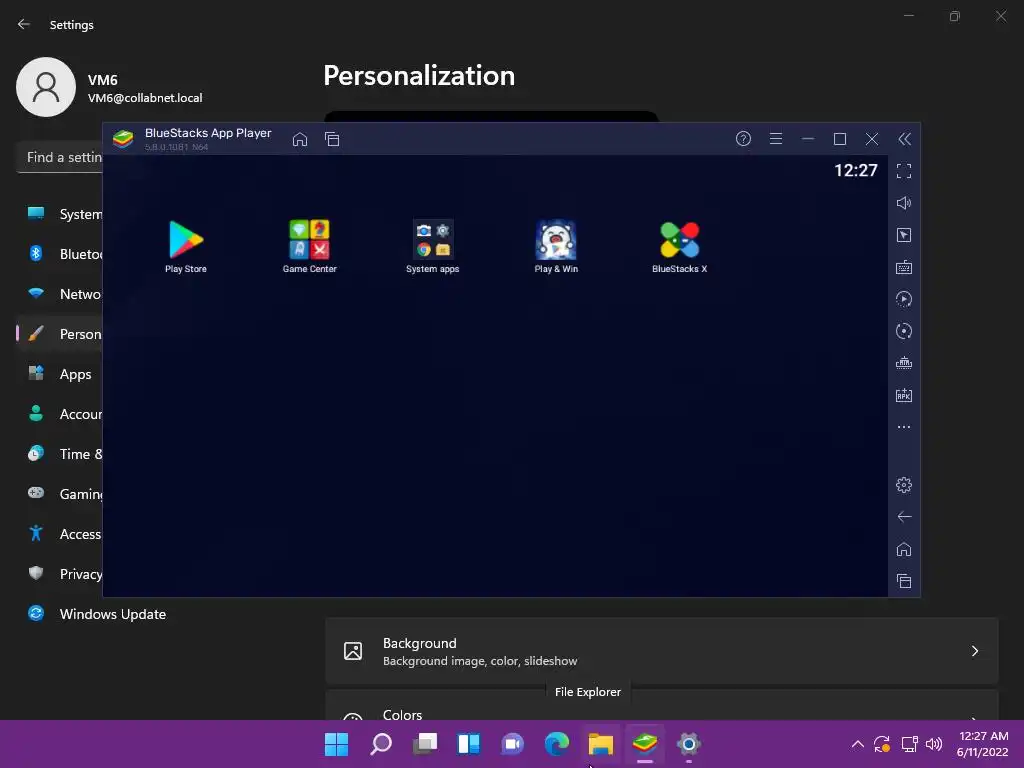Viewport: 1024px width, 768px height.
Task: Click the Android home icon in sidebar
Action: 904,549
